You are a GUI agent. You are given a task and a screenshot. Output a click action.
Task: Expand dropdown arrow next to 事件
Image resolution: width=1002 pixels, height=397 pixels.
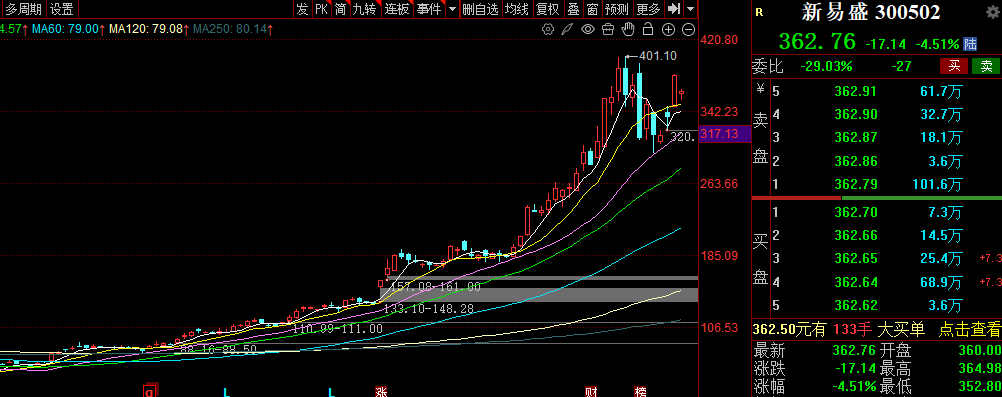pyautogui.click(x=452, y=9)
